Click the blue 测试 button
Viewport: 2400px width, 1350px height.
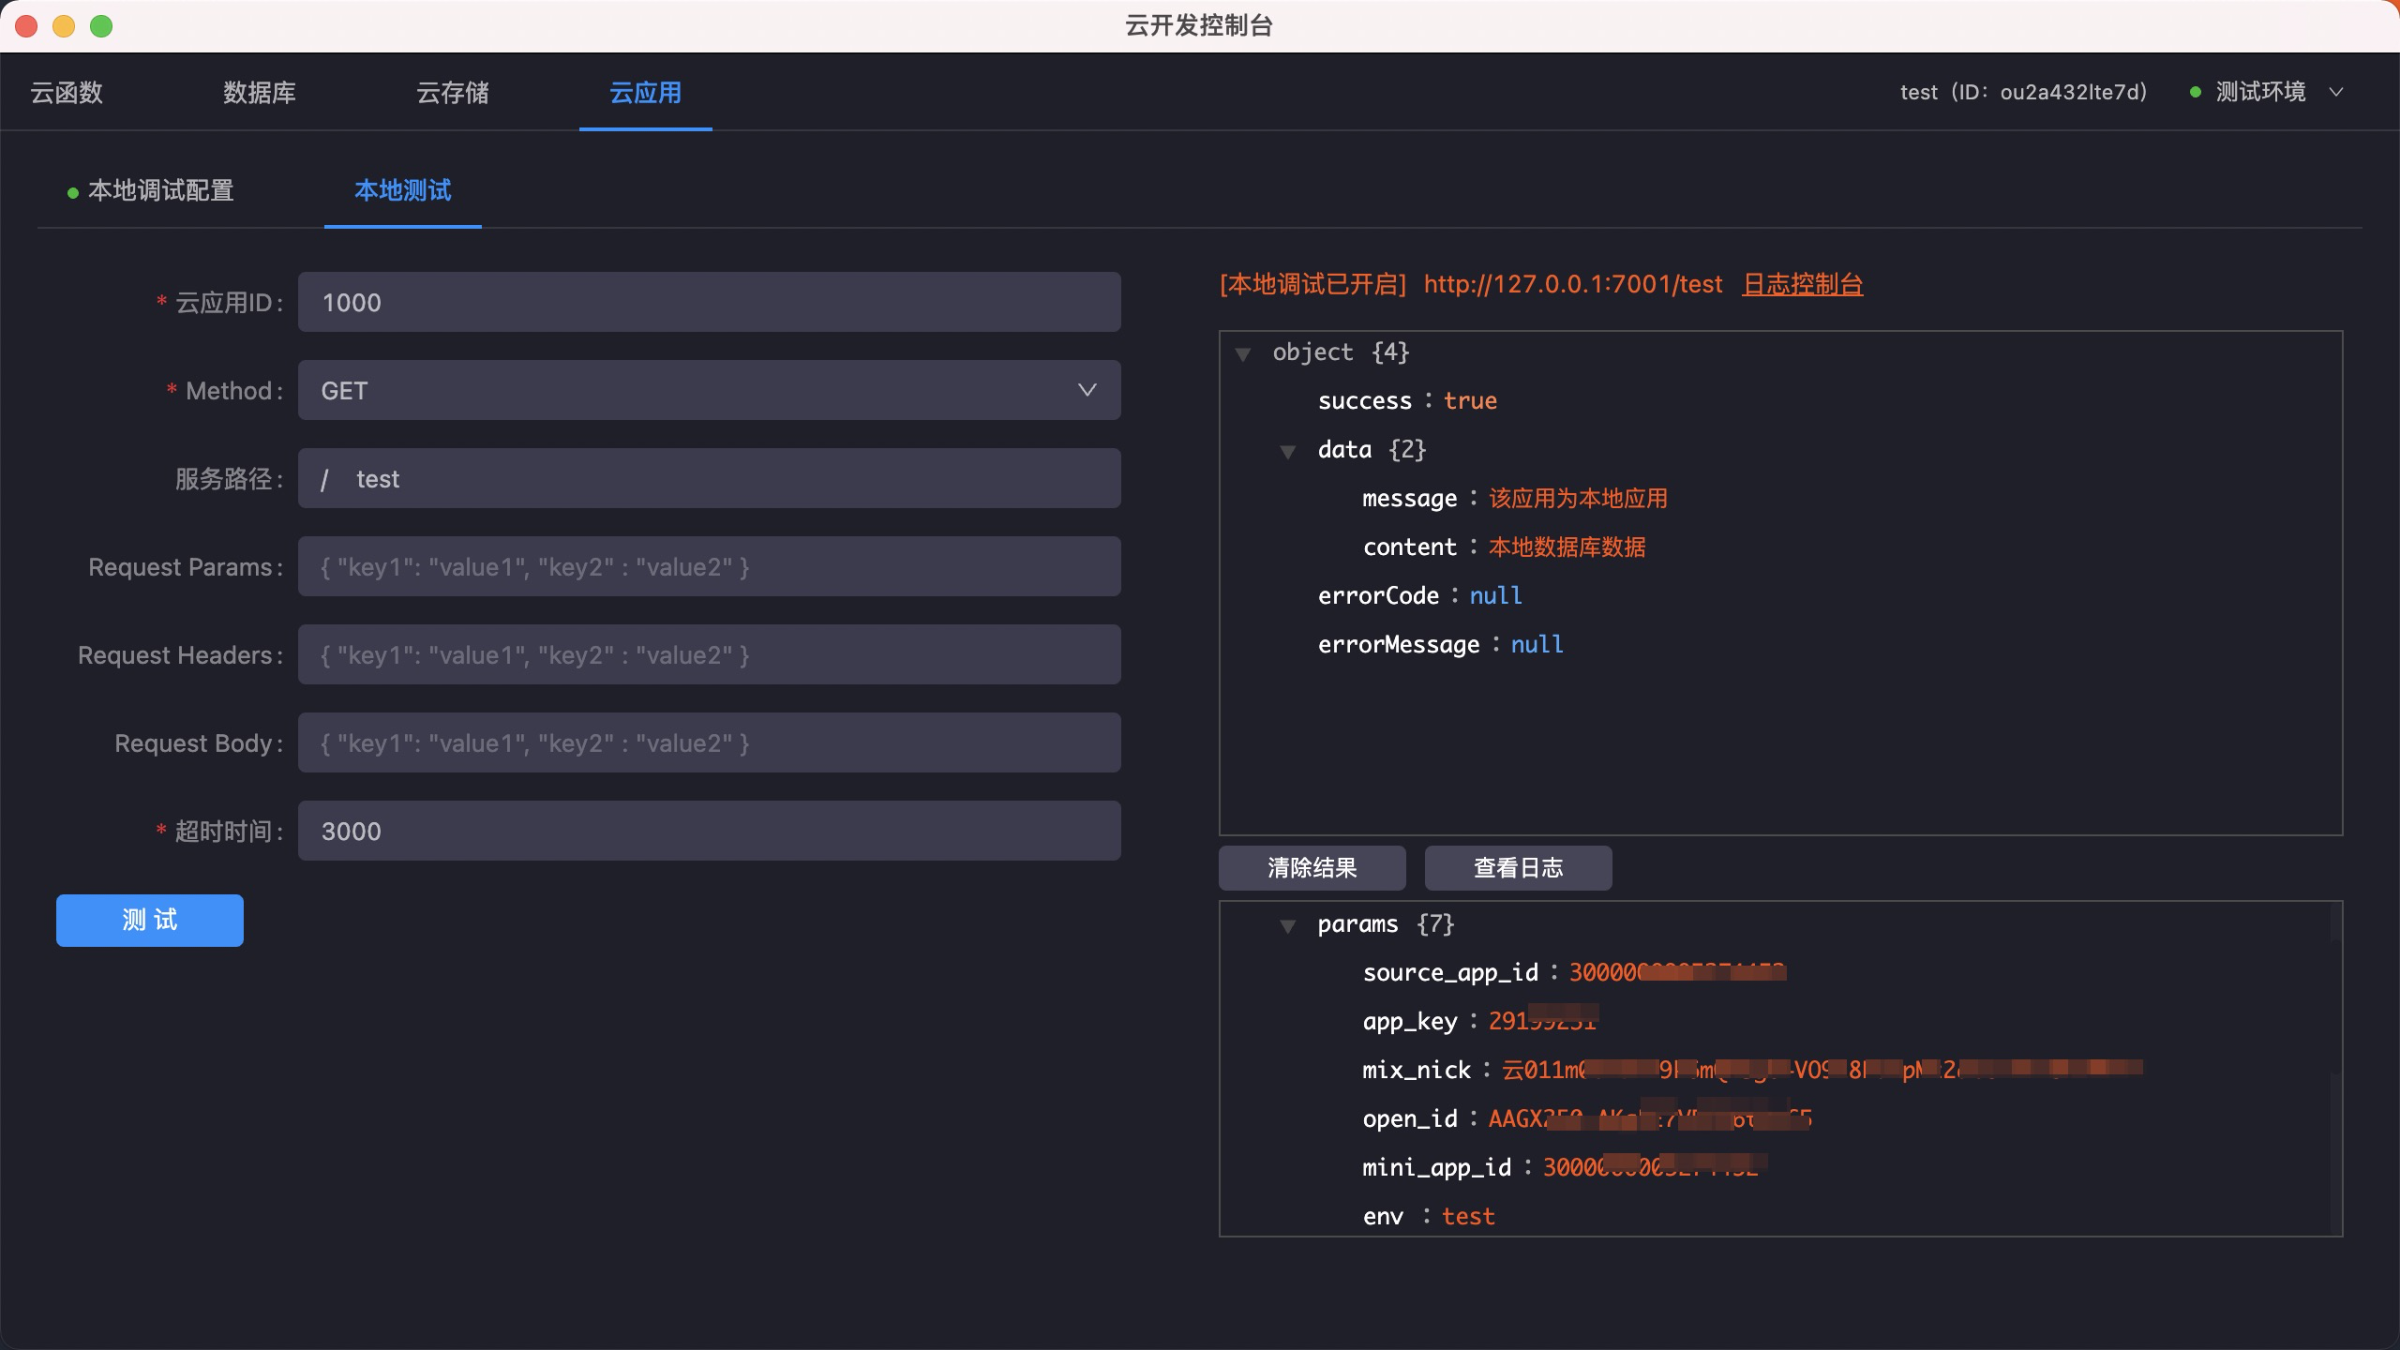150,920
